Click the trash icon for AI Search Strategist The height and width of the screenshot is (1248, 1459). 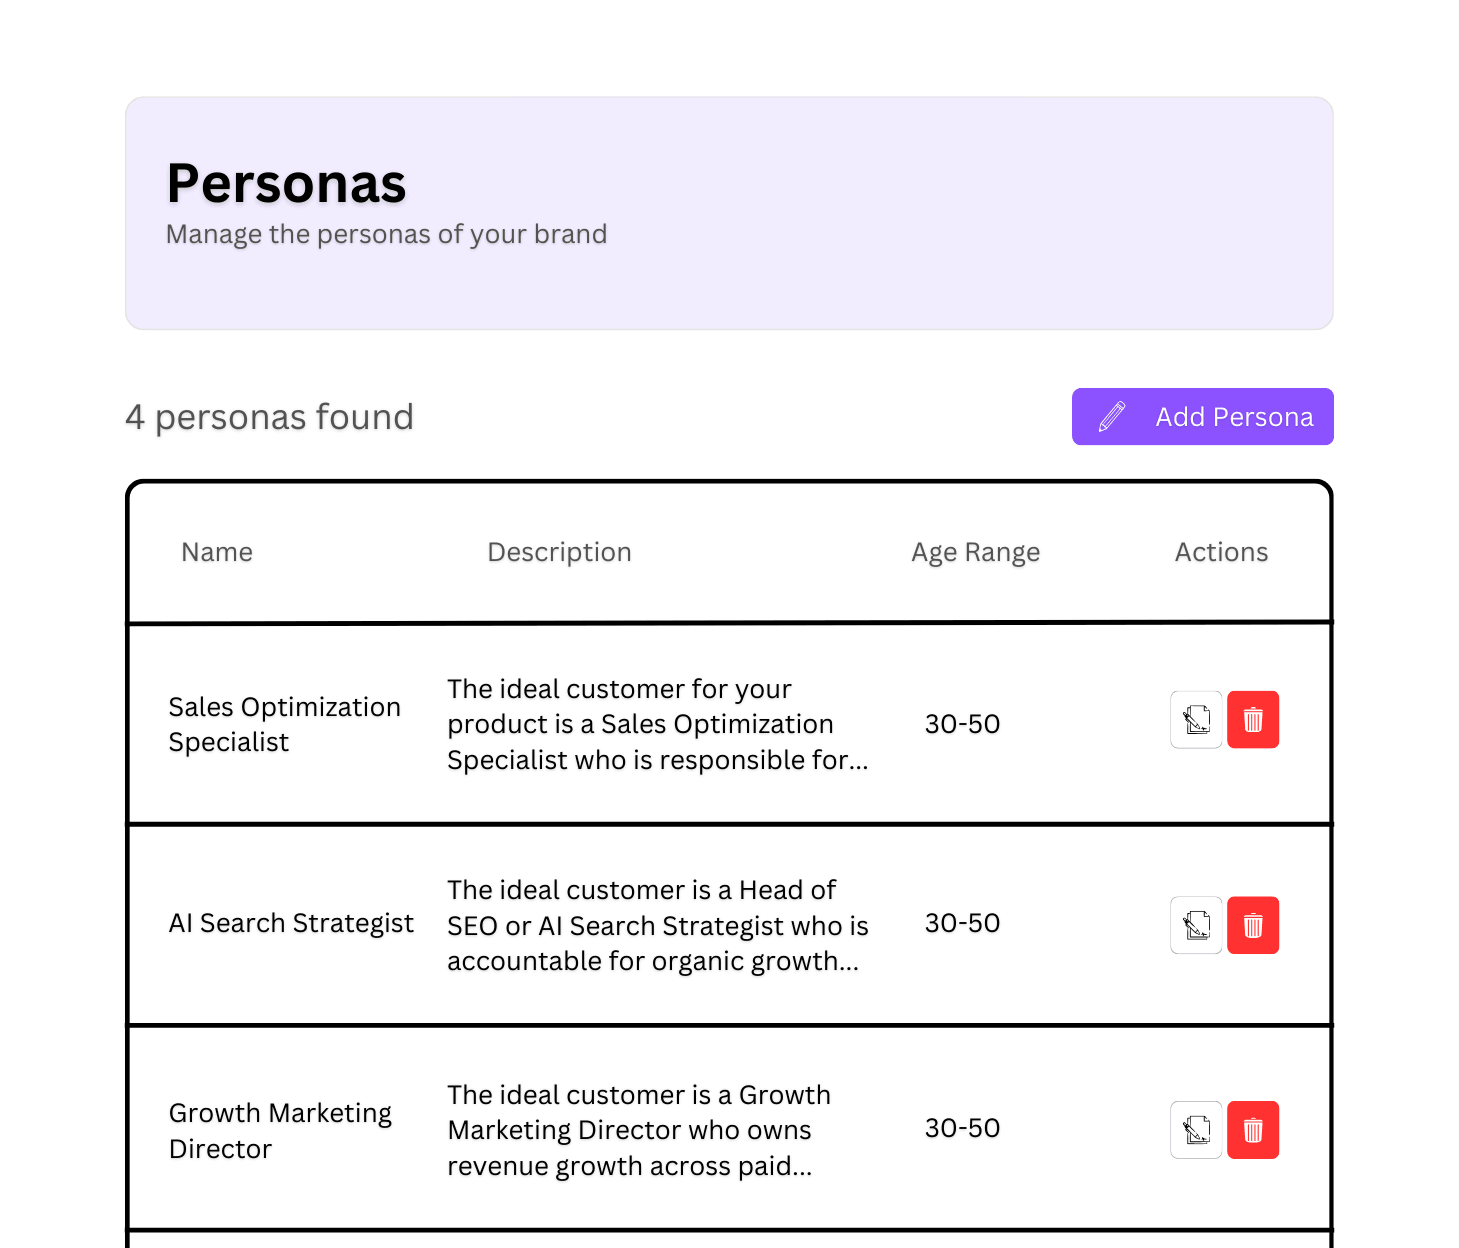tap(1253, 925)
